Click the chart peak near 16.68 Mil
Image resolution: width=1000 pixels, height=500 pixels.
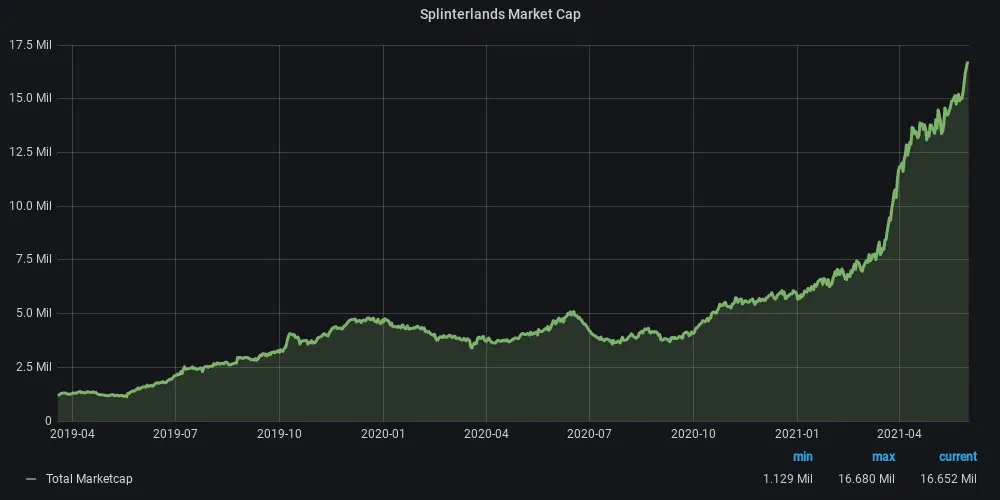(x=967, y=62)
